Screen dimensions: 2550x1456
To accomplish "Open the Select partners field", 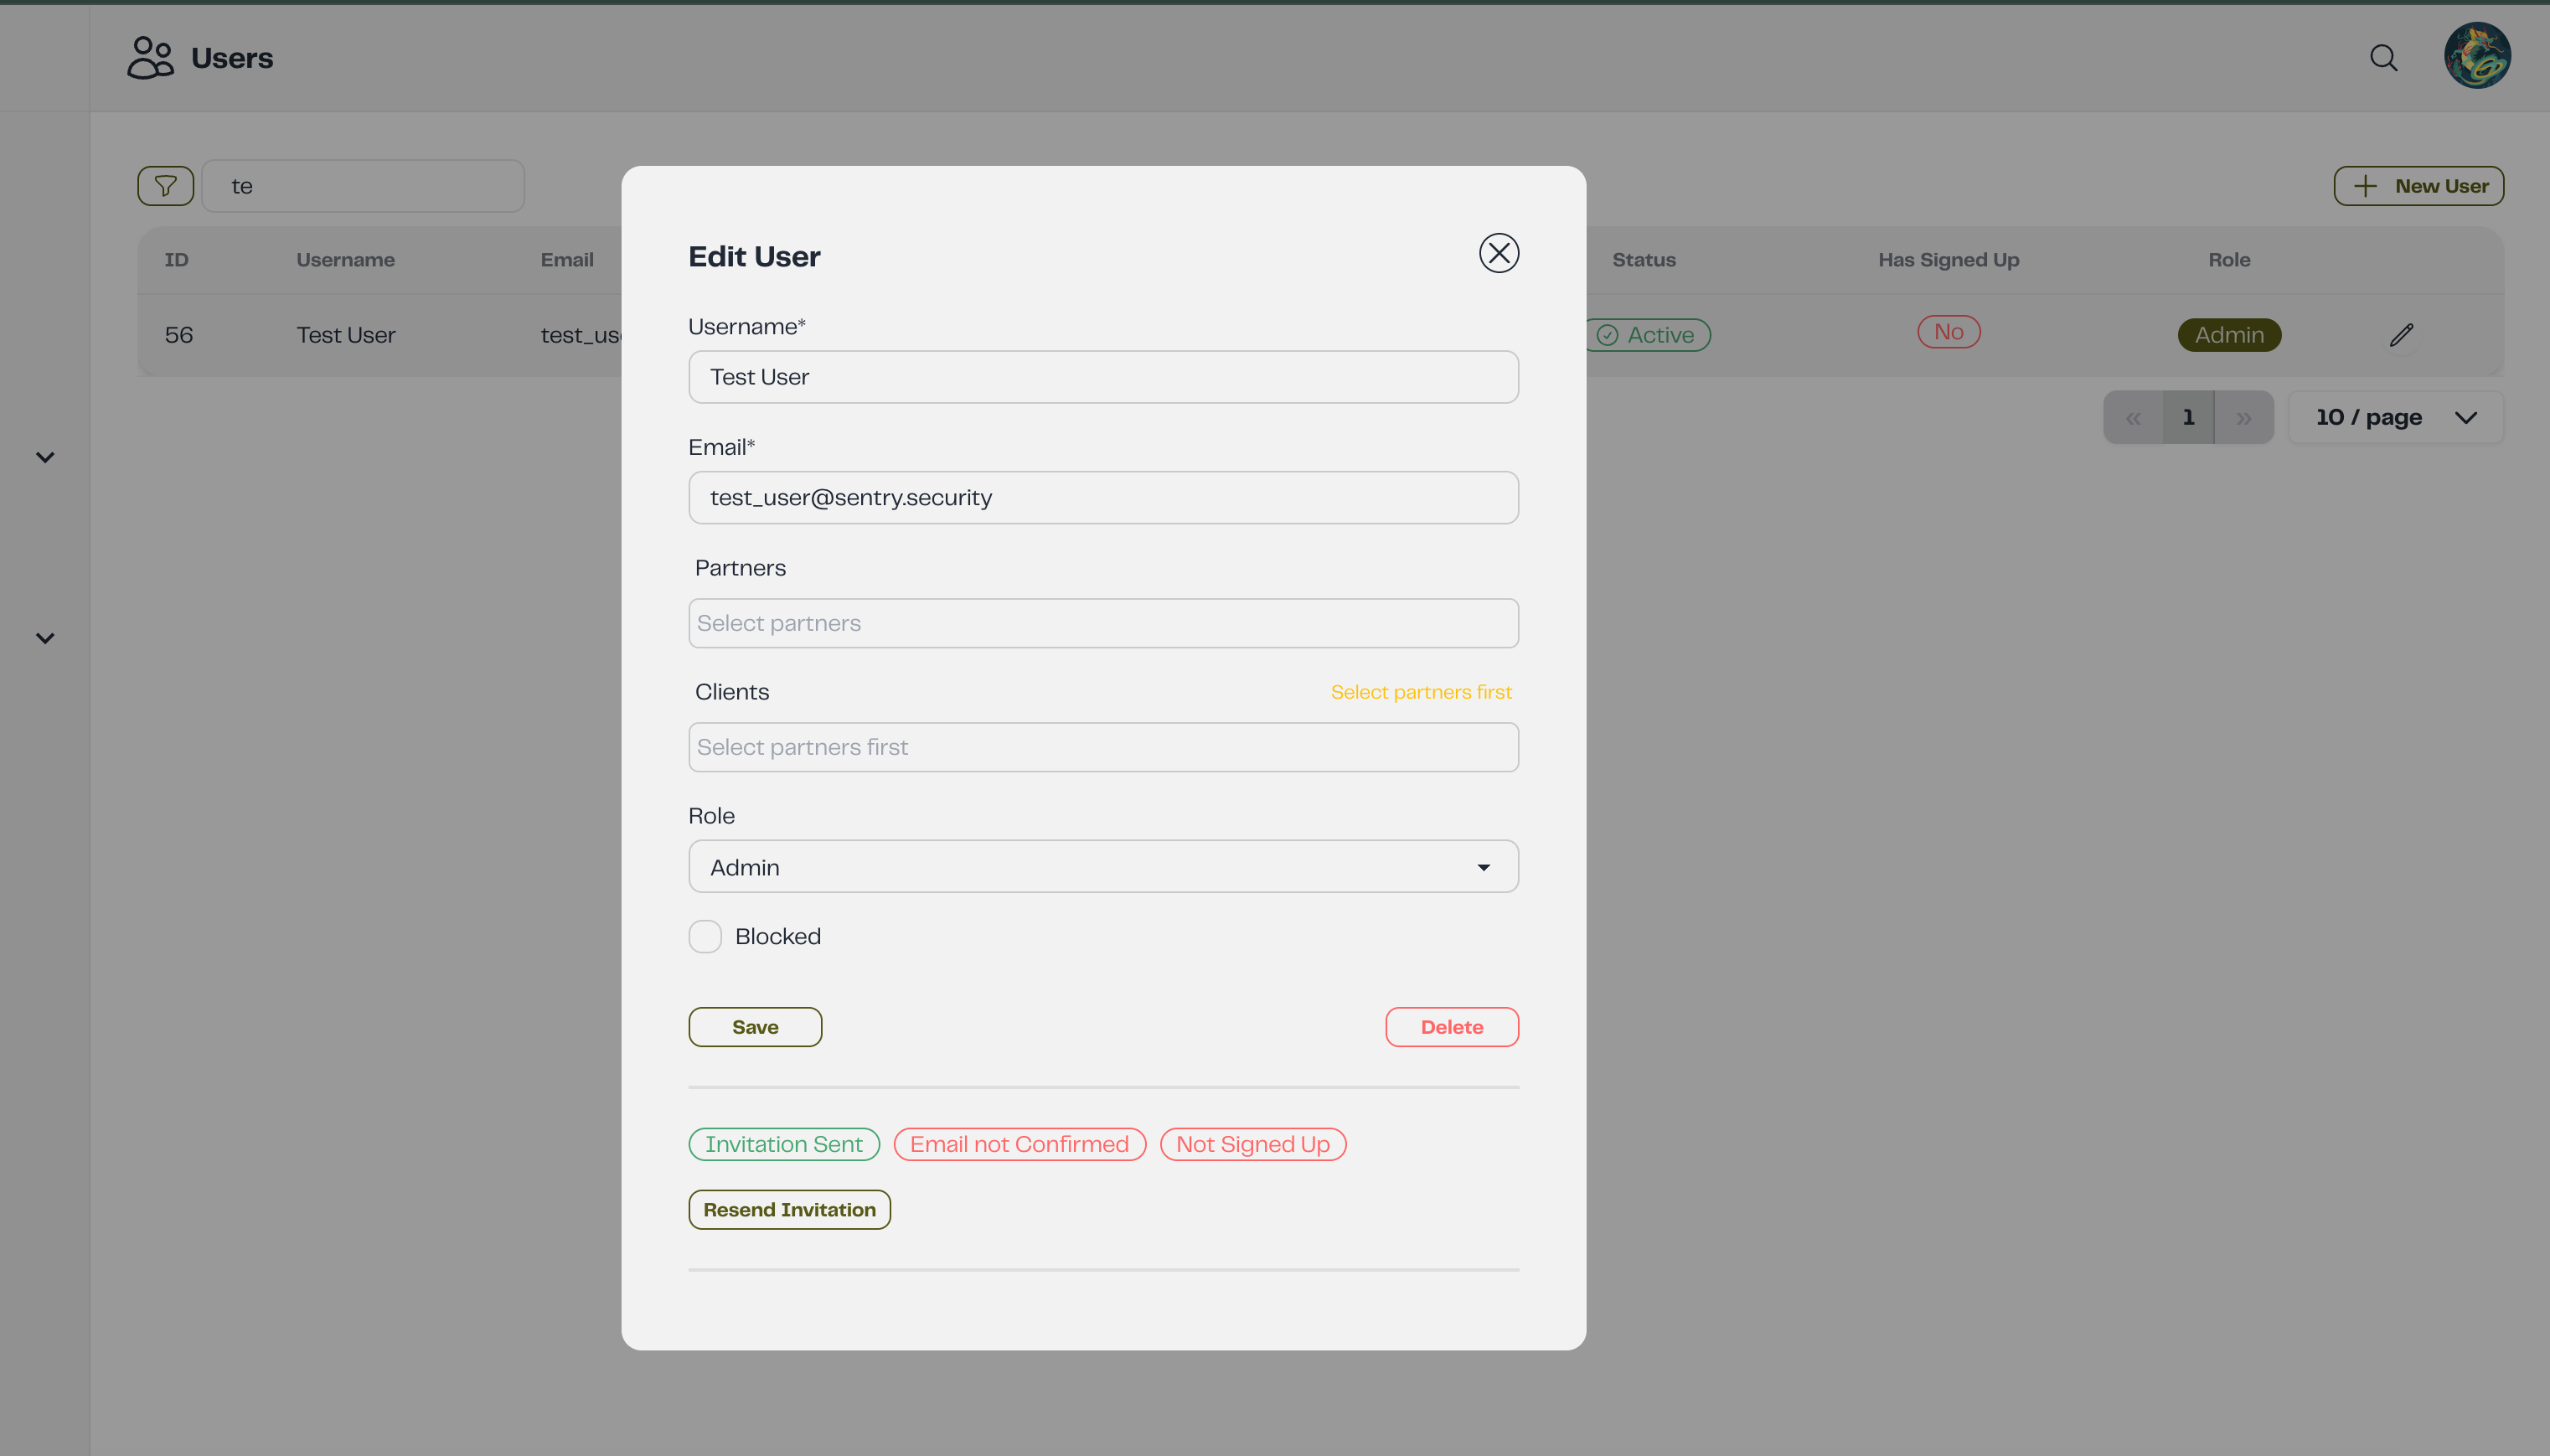I will pos(1102,623).
